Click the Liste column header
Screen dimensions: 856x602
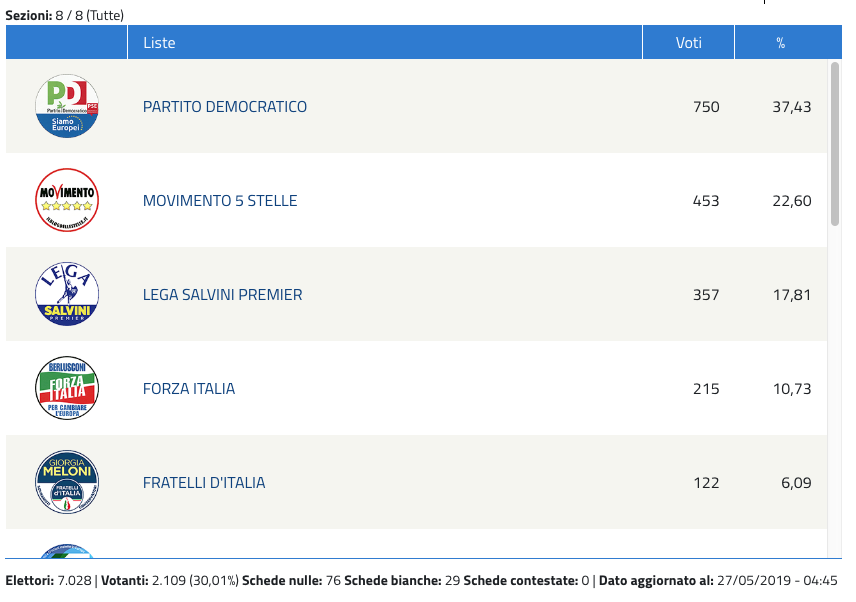pos(384,42)
